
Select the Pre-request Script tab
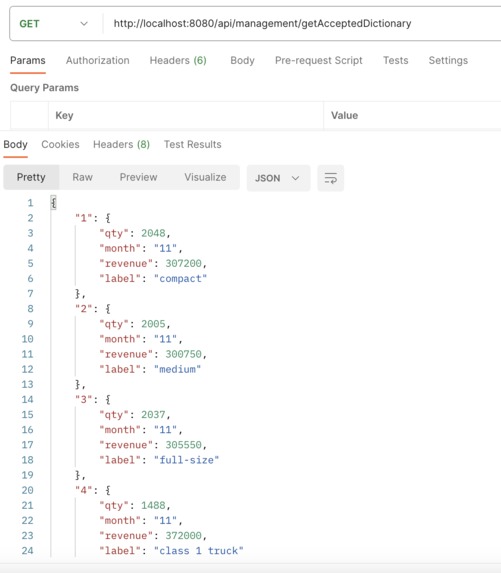tap(319, 60)
